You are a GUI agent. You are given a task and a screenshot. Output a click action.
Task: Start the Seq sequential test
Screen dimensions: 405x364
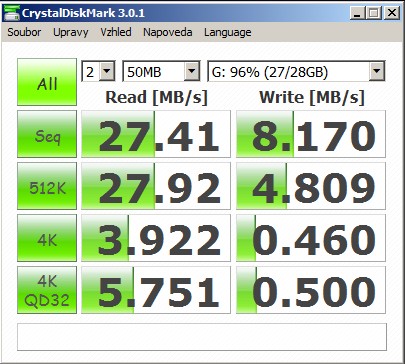tap(47, 134)
